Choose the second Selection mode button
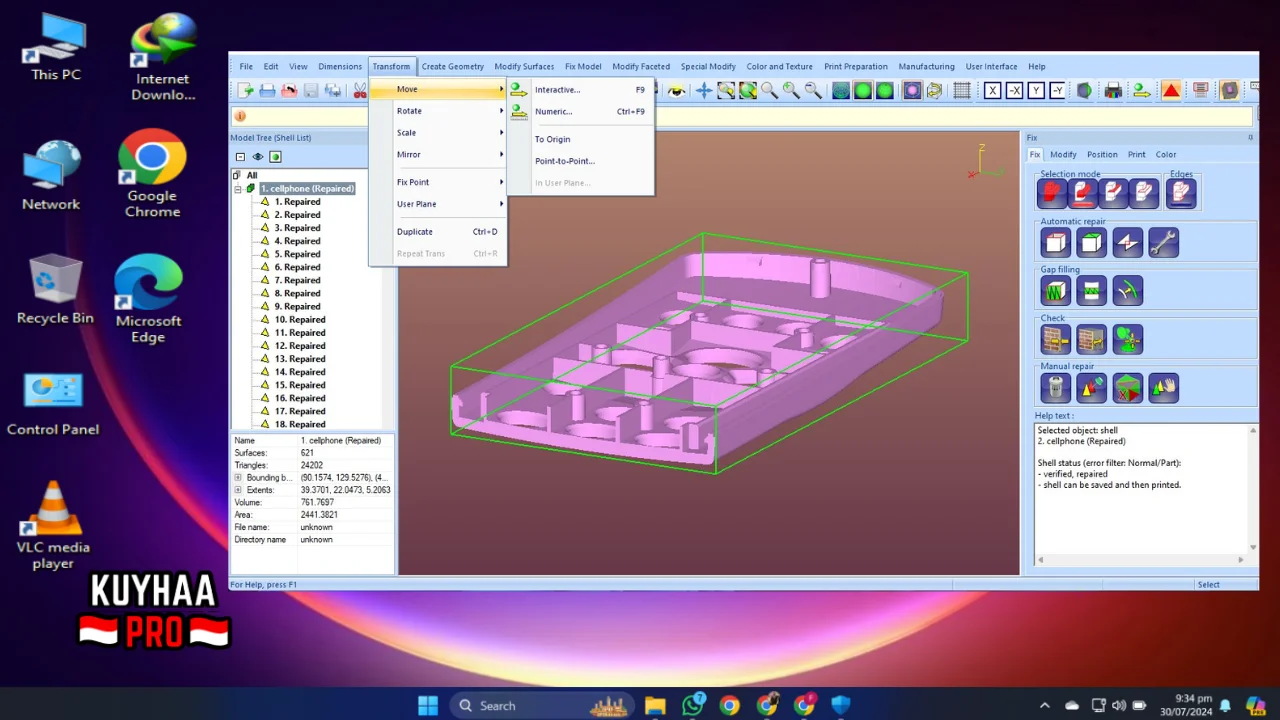Viewport: 1280px width, 720px height. 1082,193
